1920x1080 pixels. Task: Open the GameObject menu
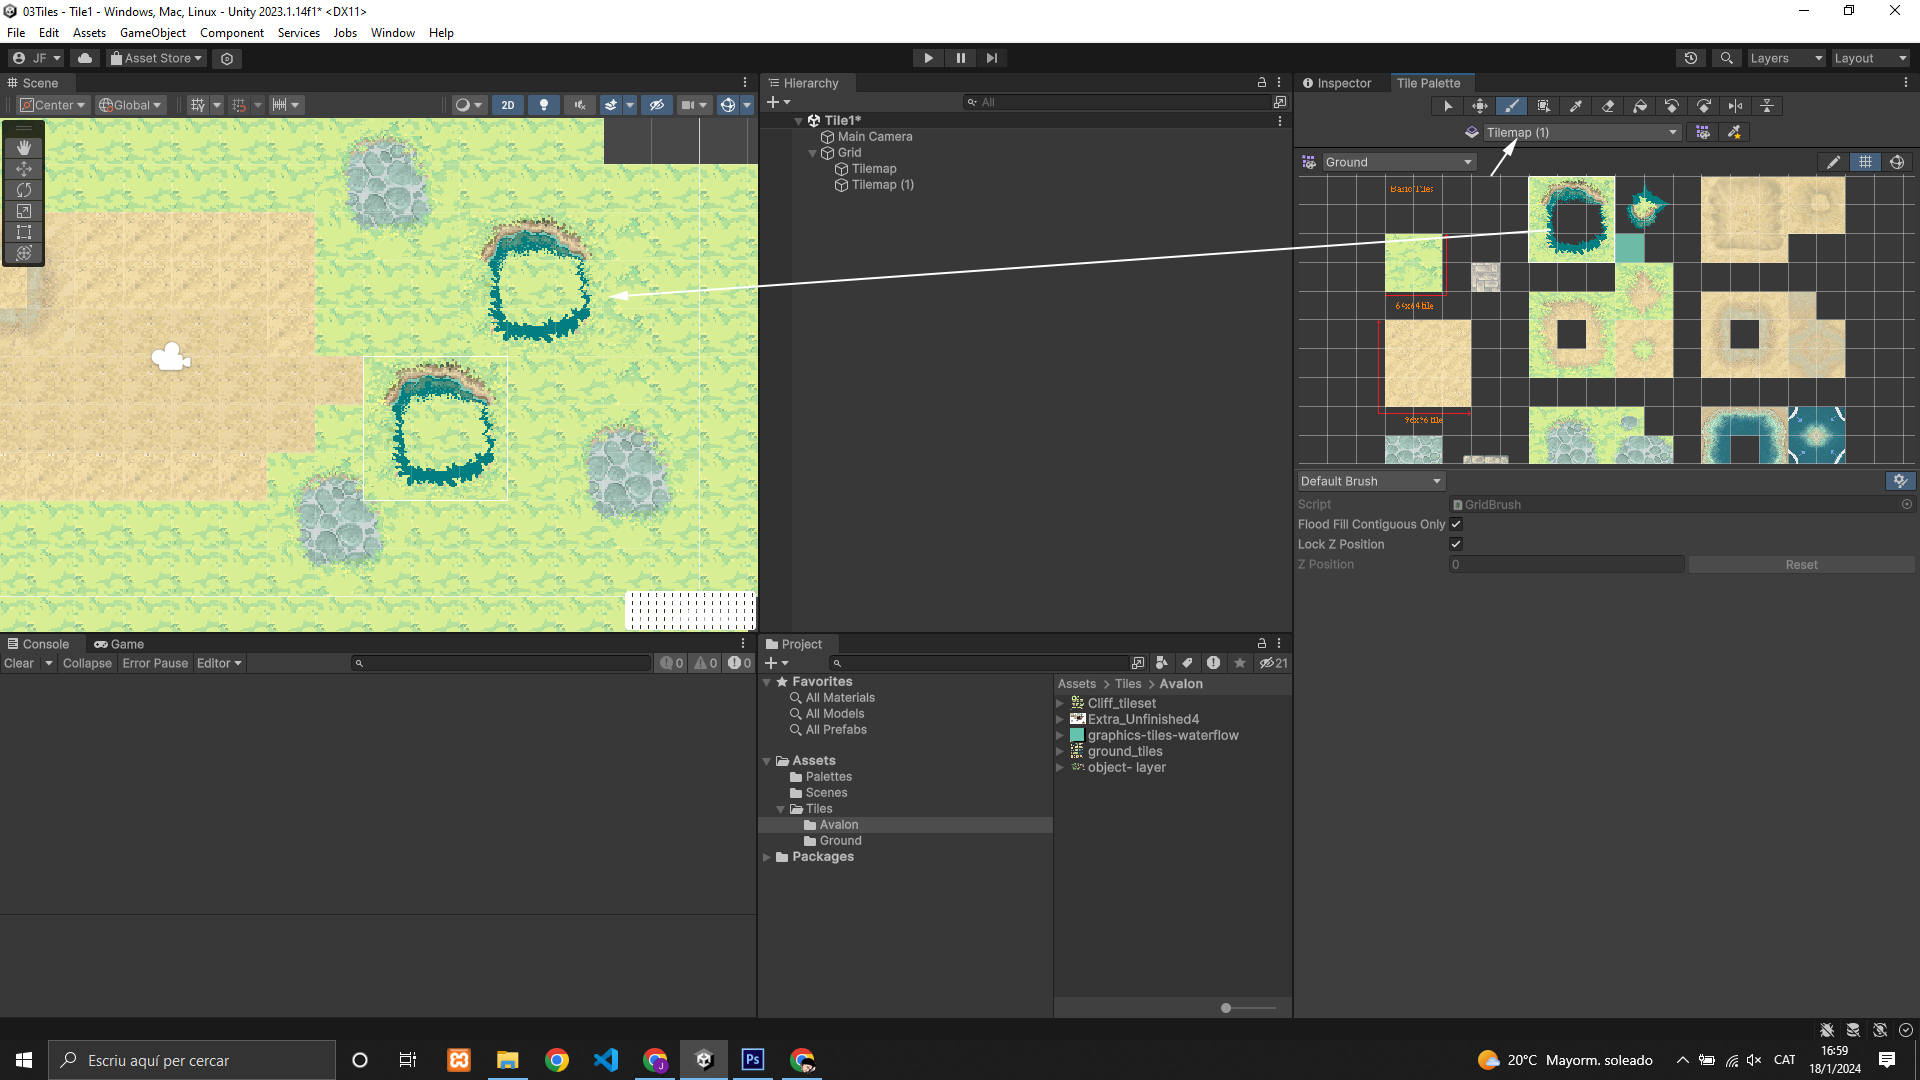tap(152, 33)
